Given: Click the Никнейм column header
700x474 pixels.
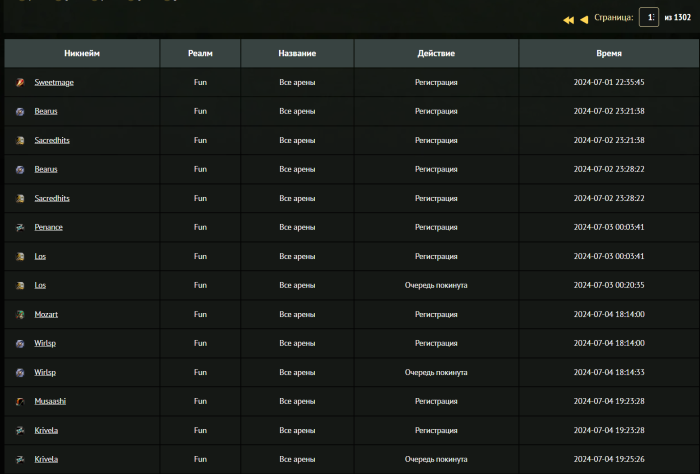Looking at the screenshot, I should coord(82,53).
